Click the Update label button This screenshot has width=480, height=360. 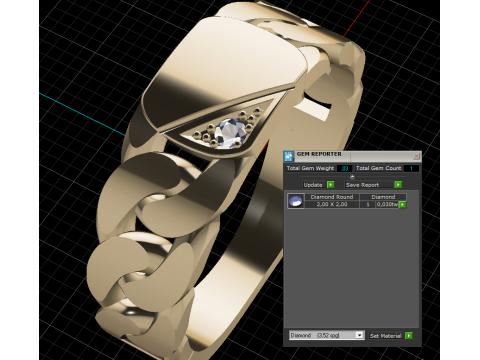tap(313, 185)
